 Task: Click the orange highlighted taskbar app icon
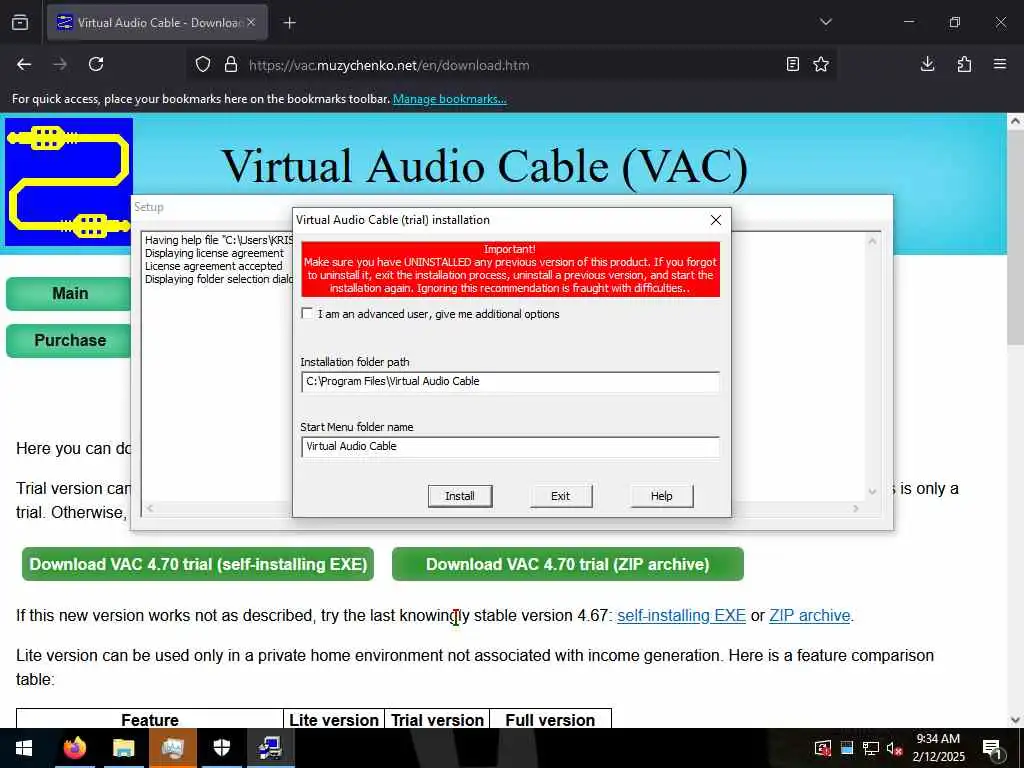(x=172, y=748)
